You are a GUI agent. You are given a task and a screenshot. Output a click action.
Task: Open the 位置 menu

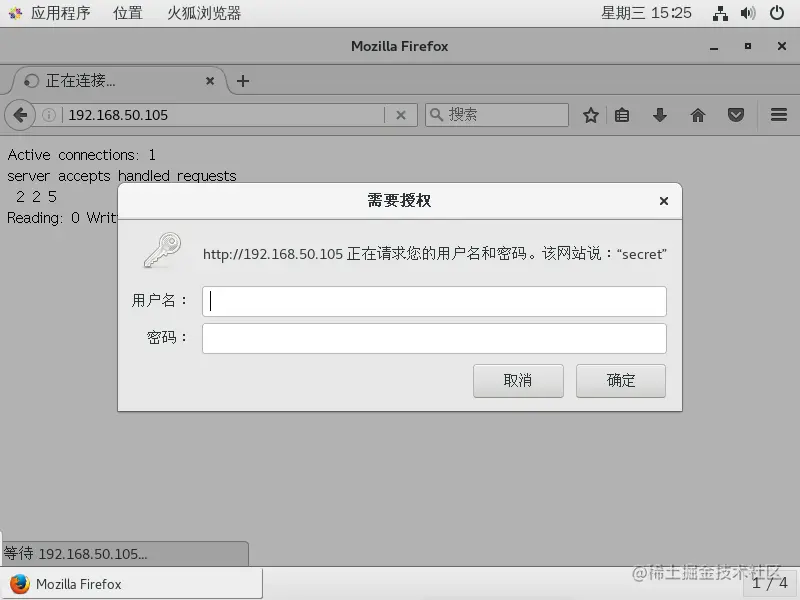[x=128, y=13]
